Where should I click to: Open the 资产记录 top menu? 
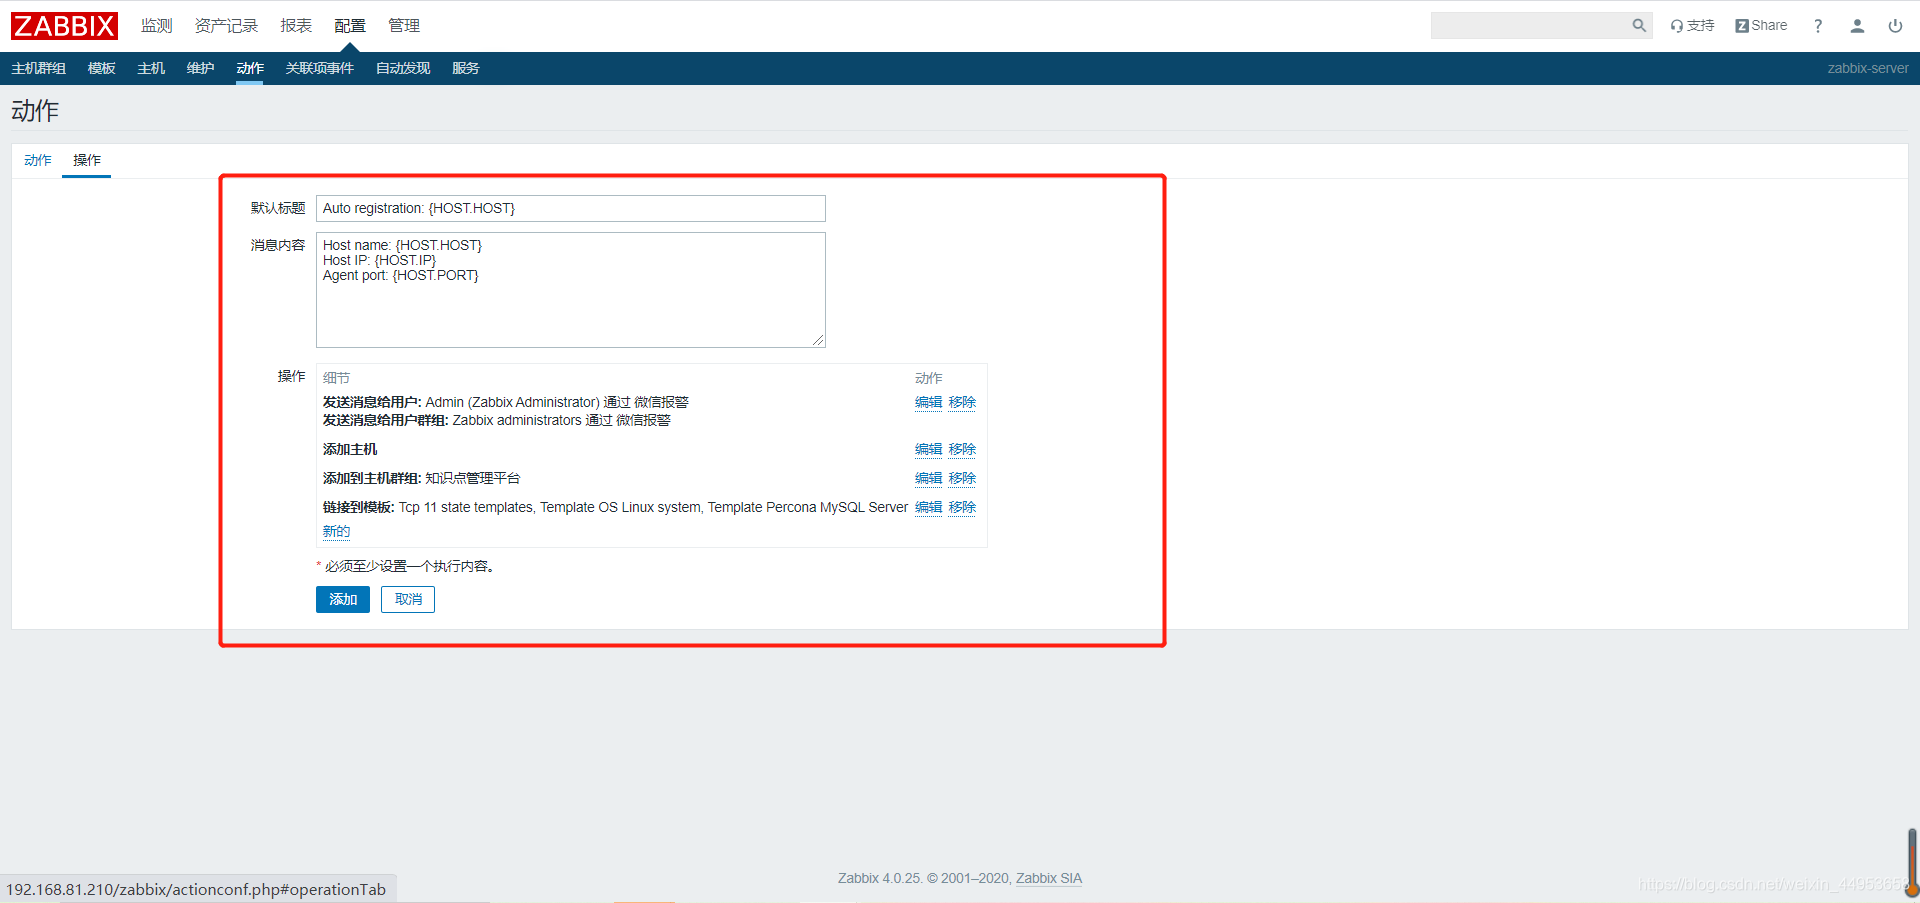coord(226,26)
